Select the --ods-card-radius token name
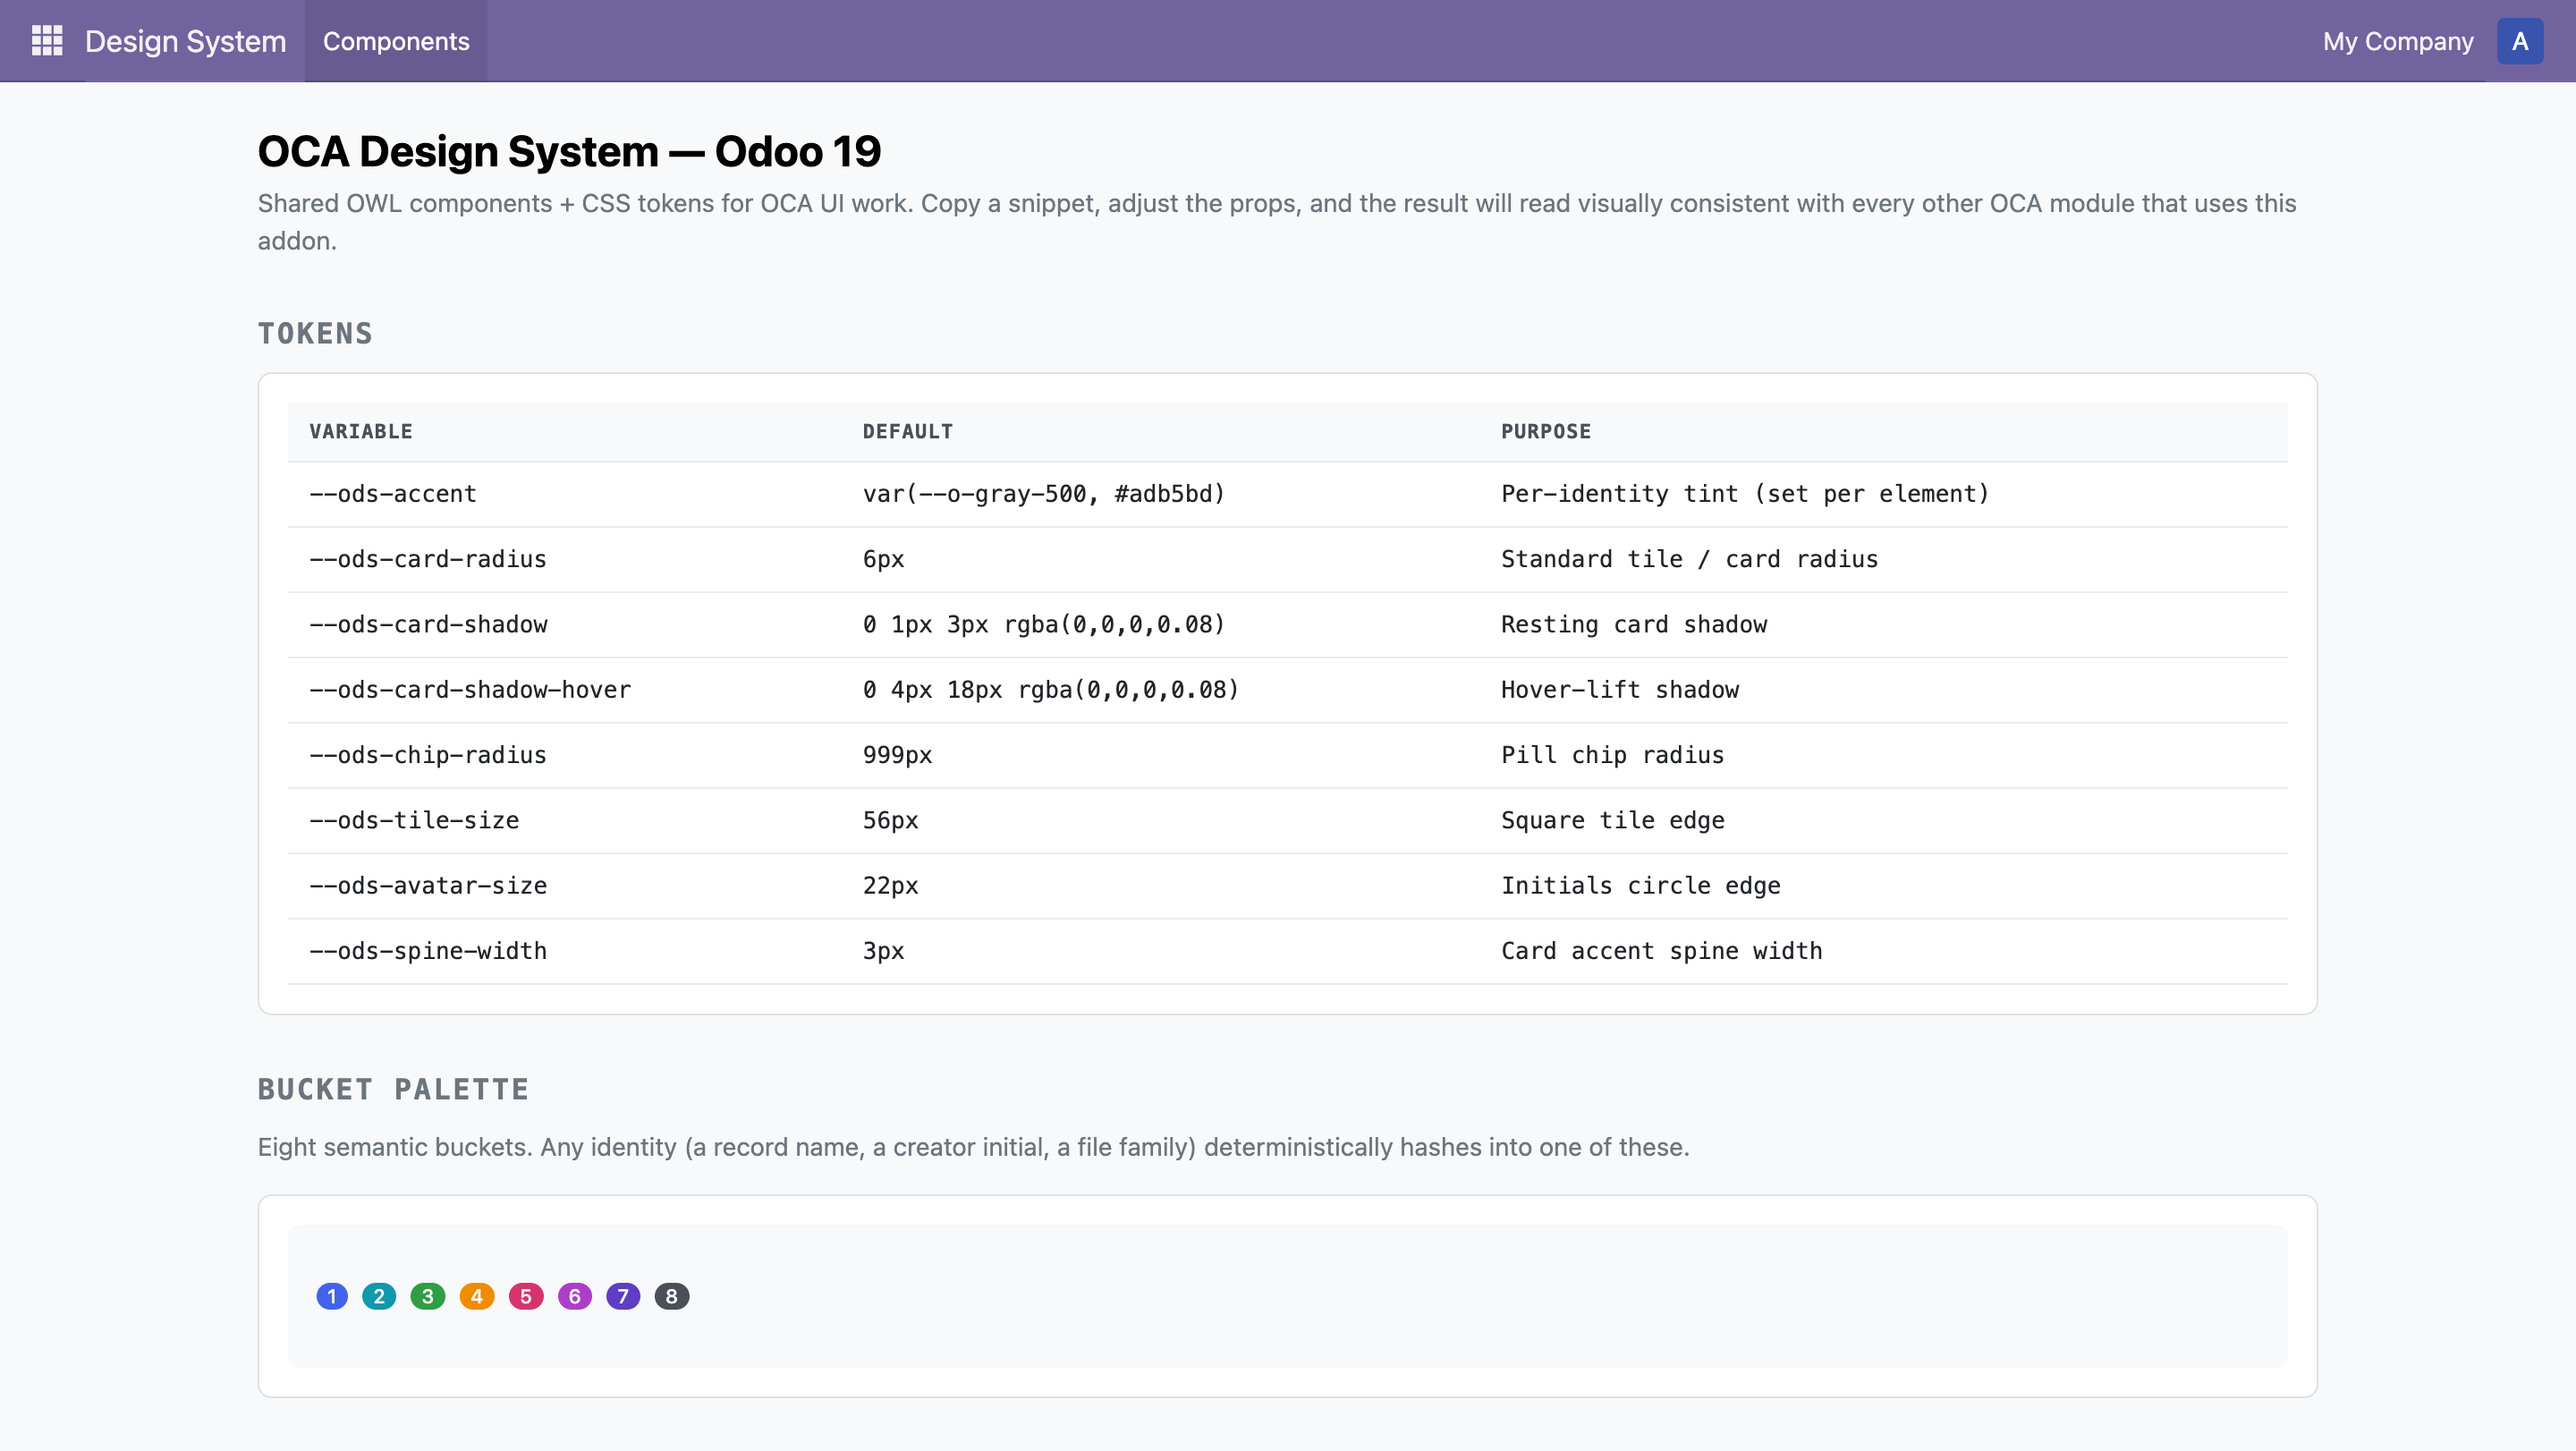Viewport: 2576px width, 1451px height. tap(428, 559)
